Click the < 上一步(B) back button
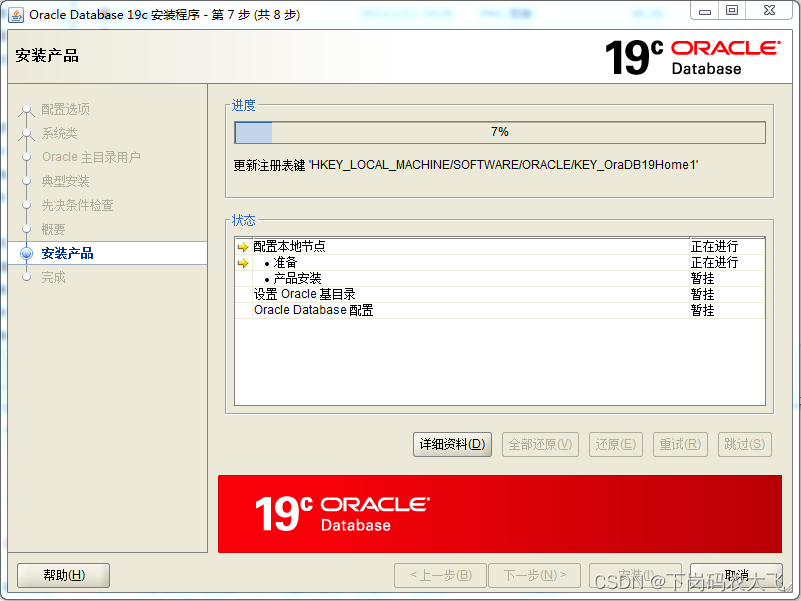This screenshot has width=801, height=601. pyautogui.click(x=441, y=575)
